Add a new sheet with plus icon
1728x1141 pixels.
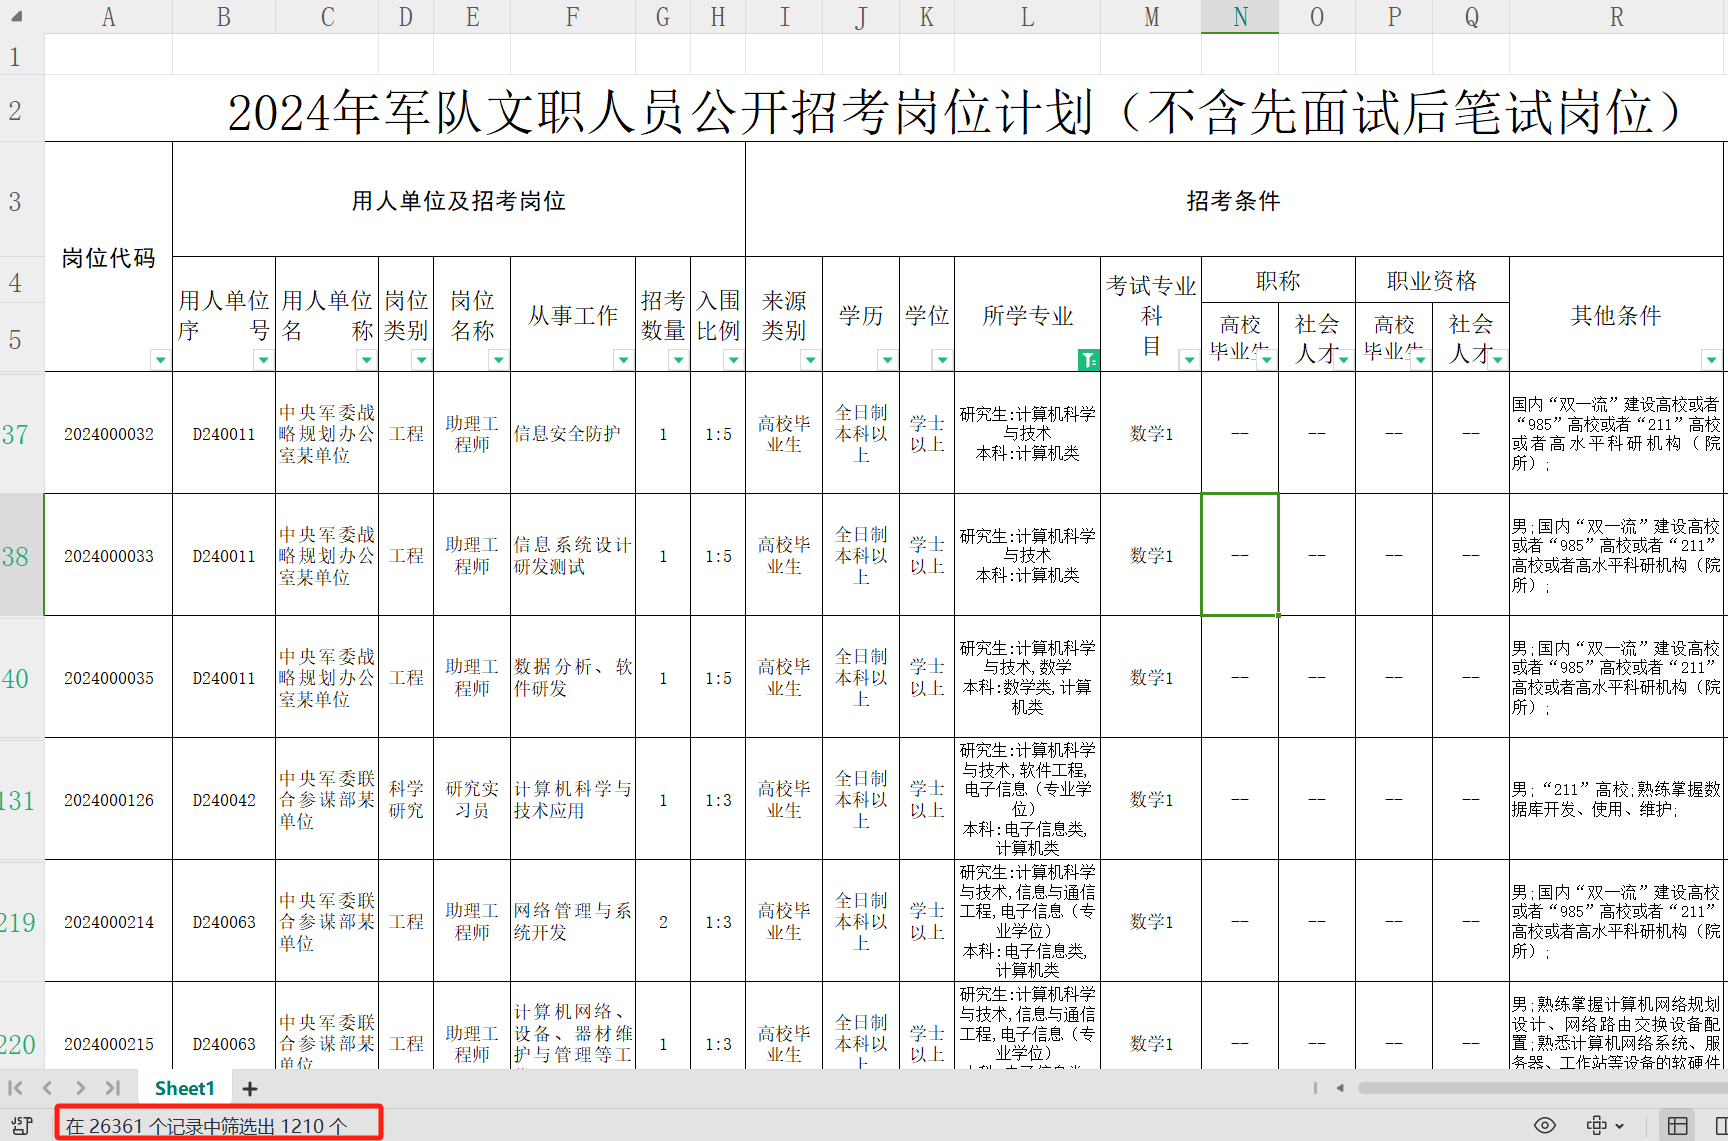[250, 1088]
